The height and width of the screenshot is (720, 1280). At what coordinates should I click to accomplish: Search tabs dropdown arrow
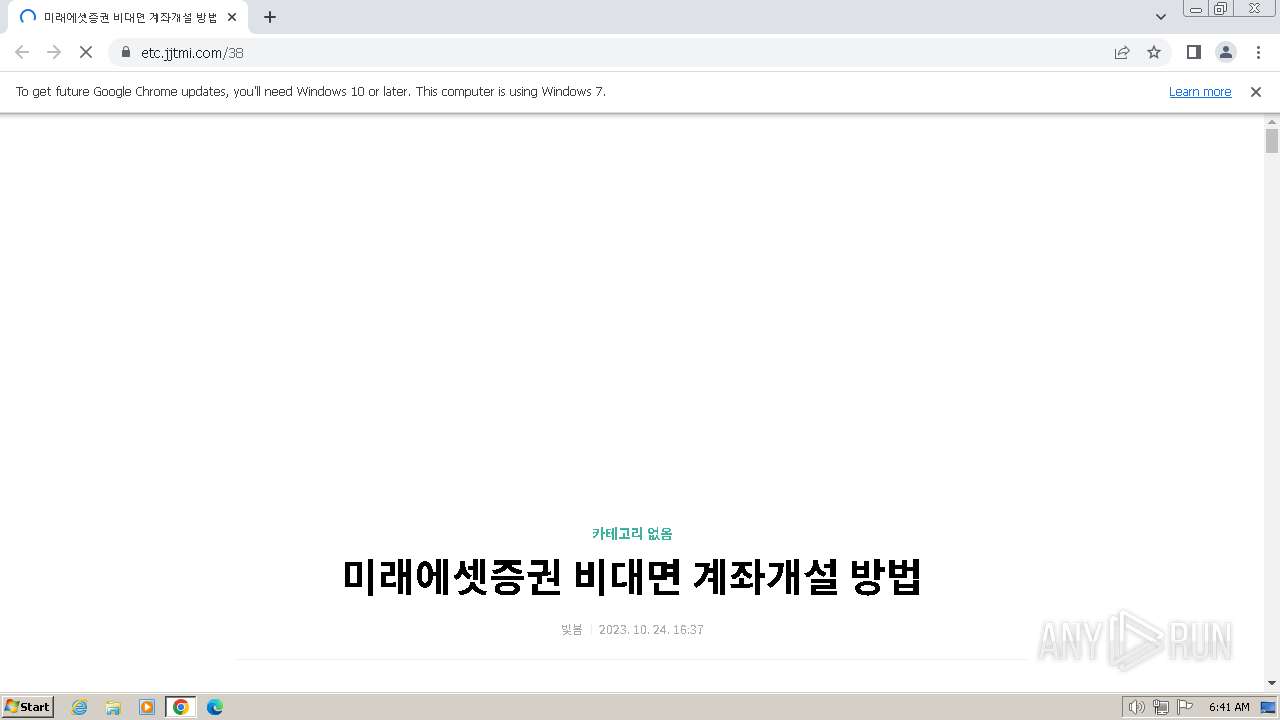tap(1161, 17)
